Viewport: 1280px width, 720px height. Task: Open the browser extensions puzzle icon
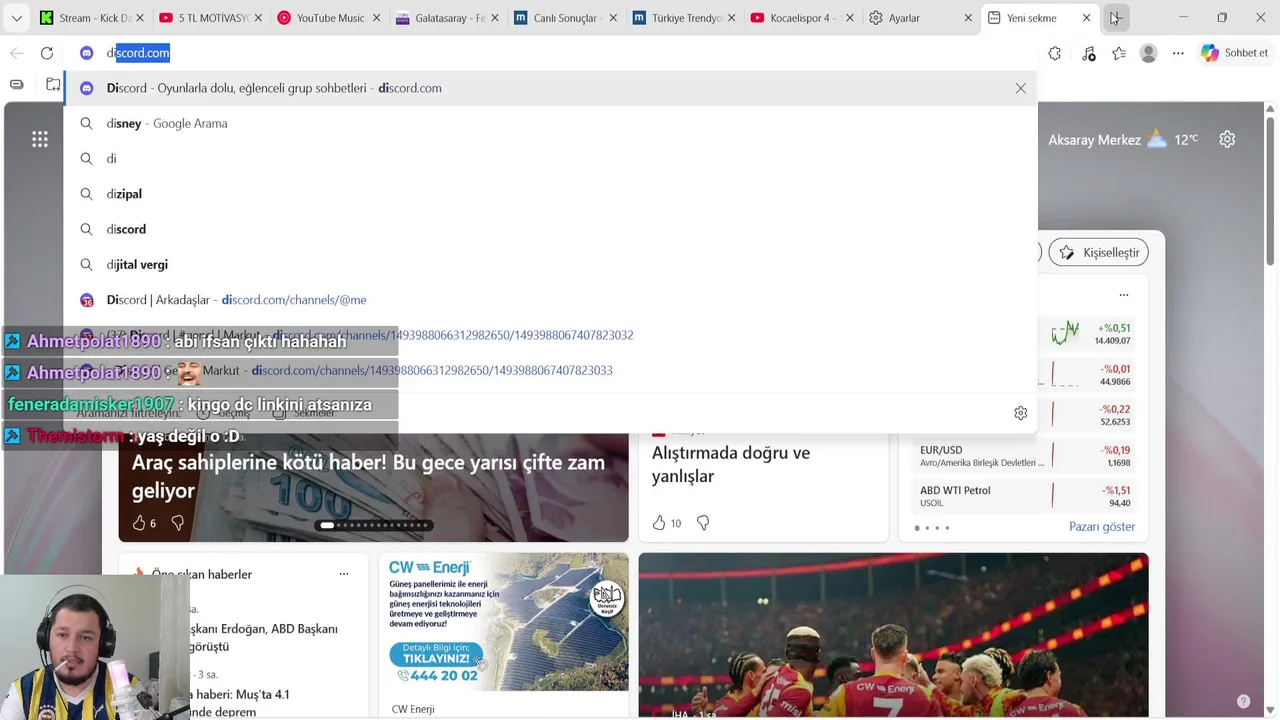1055,53
